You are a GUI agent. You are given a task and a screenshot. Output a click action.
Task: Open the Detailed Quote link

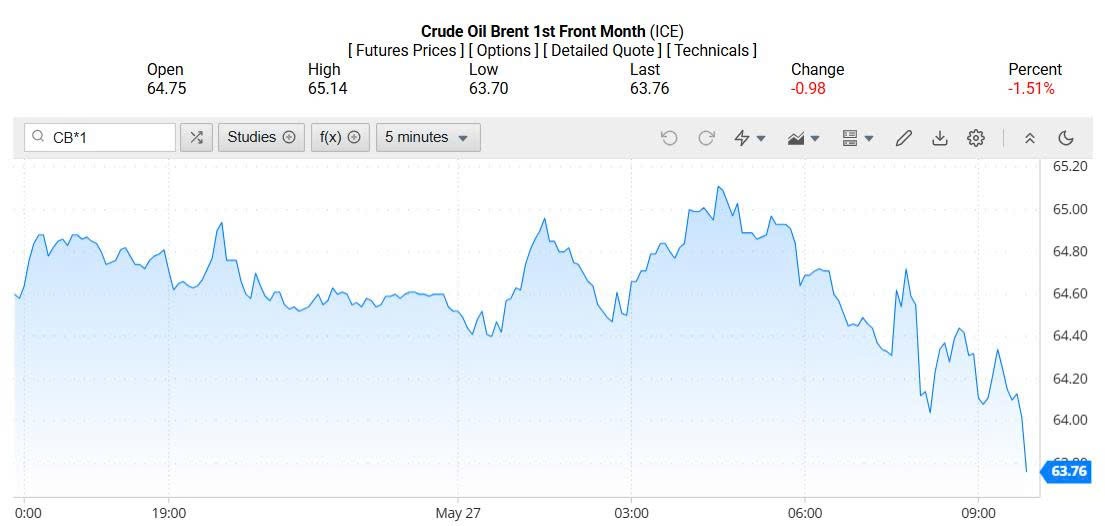point(604,50)
